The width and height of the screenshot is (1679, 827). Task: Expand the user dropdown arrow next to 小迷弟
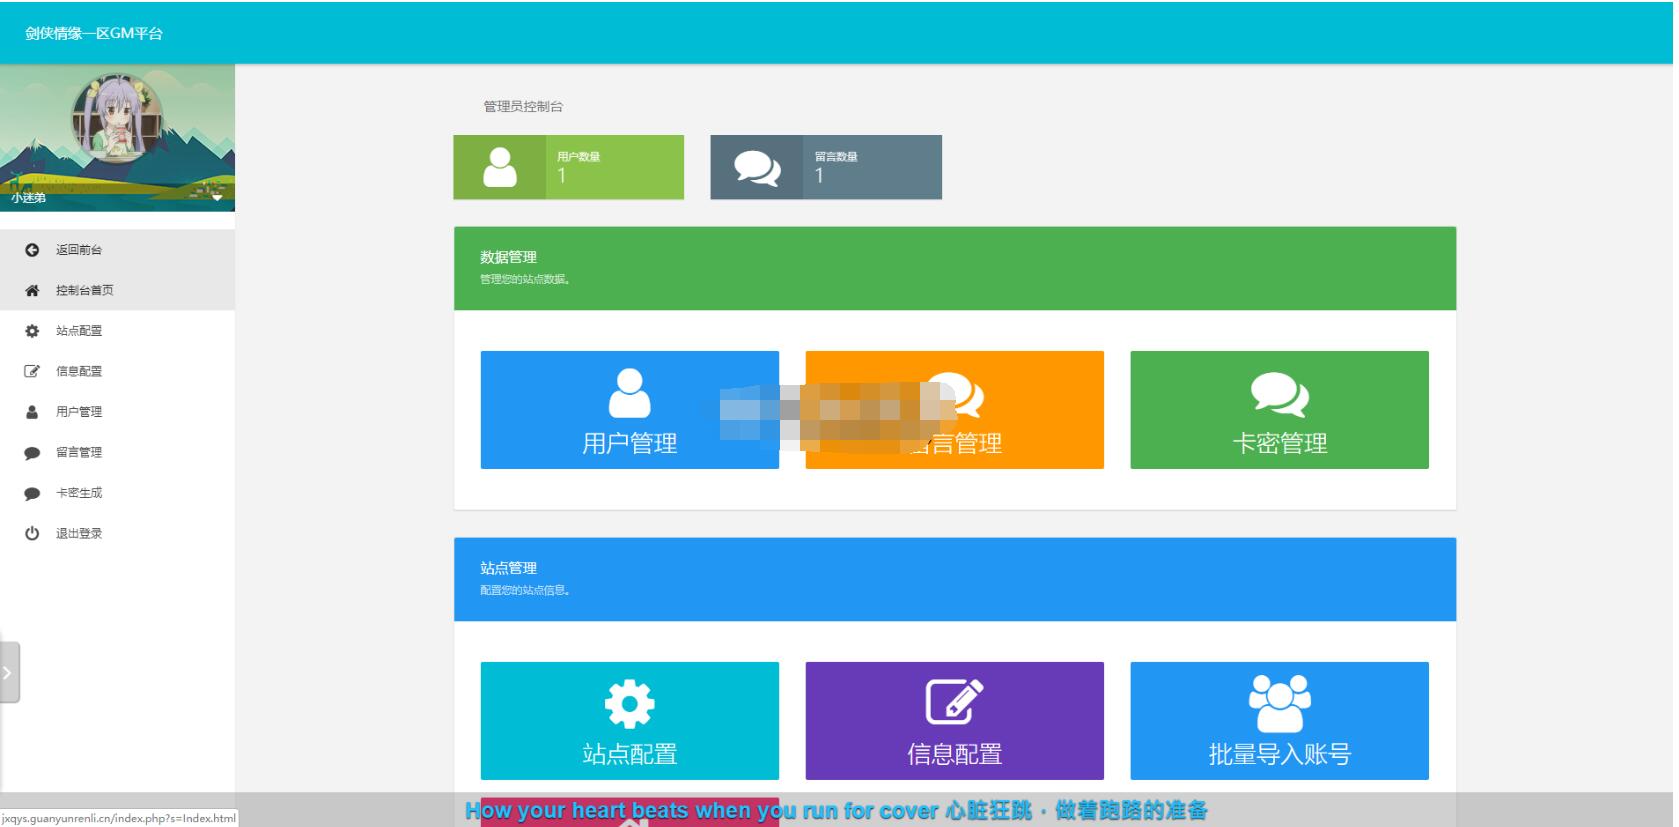217,198
